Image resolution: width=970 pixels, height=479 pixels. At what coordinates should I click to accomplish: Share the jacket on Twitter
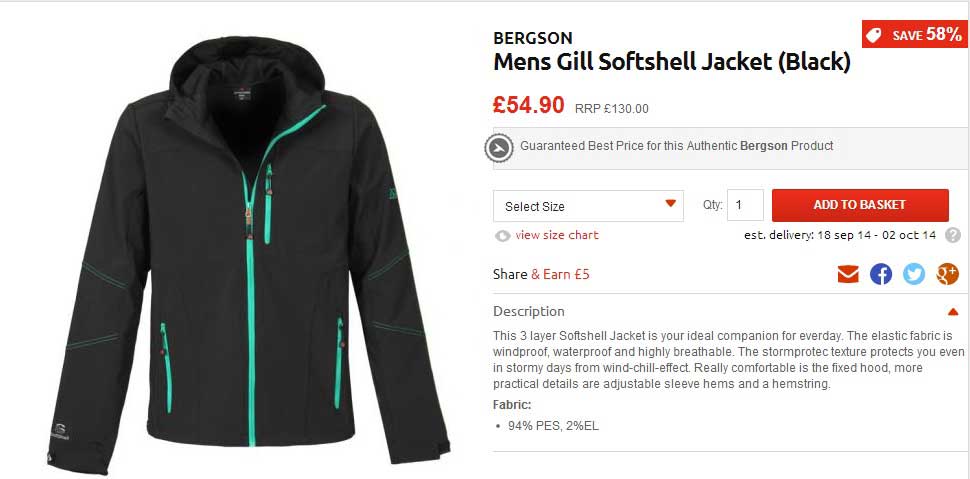click(x=914, y=274)
